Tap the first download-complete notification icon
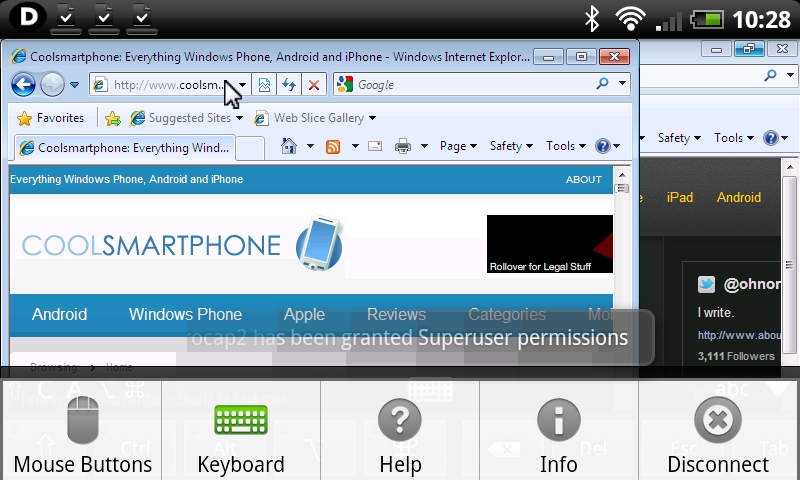Viewport: 800px width, 480px height. click(66, 19)
